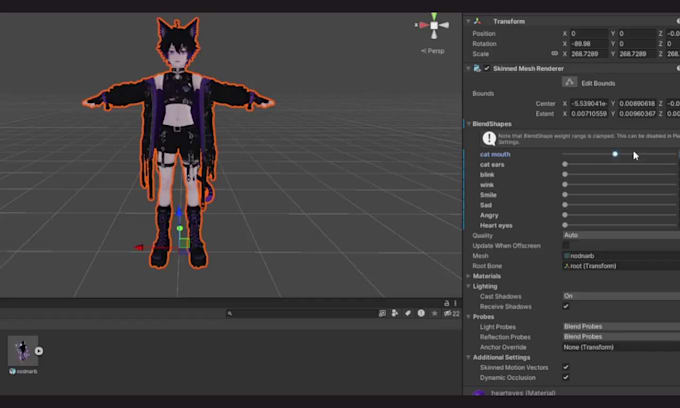Click the Bounds Center Y input field

tap(637, 103)
